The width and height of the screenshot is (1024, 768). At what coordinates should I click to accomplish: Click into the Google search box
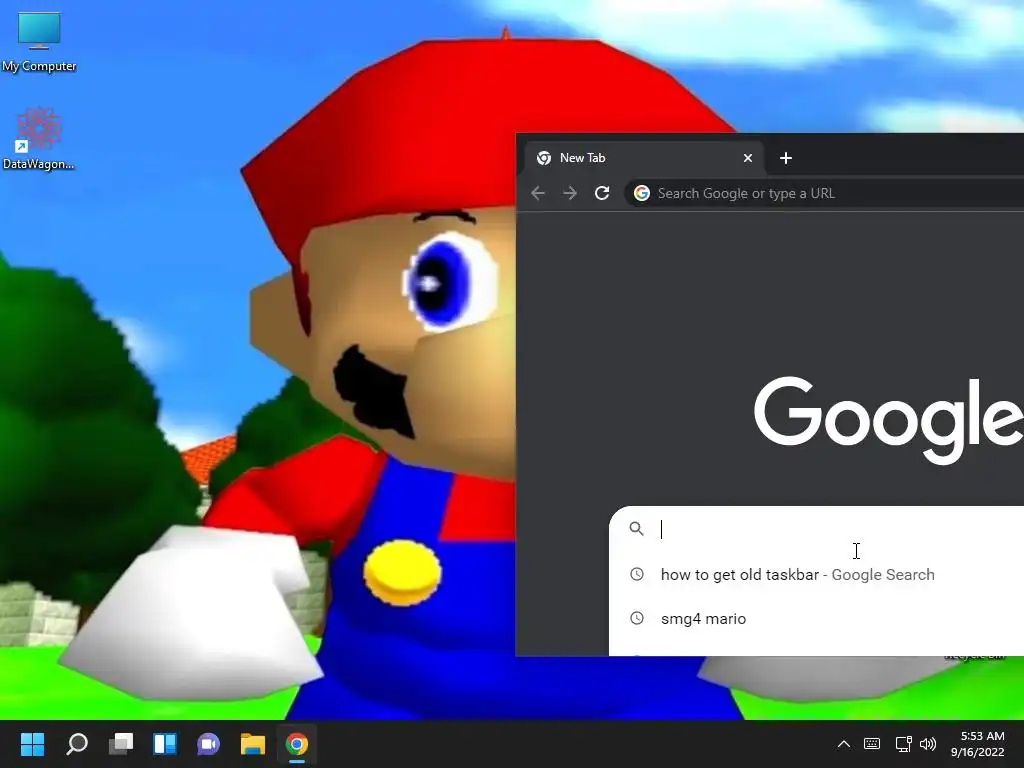[x=816, y=529]
